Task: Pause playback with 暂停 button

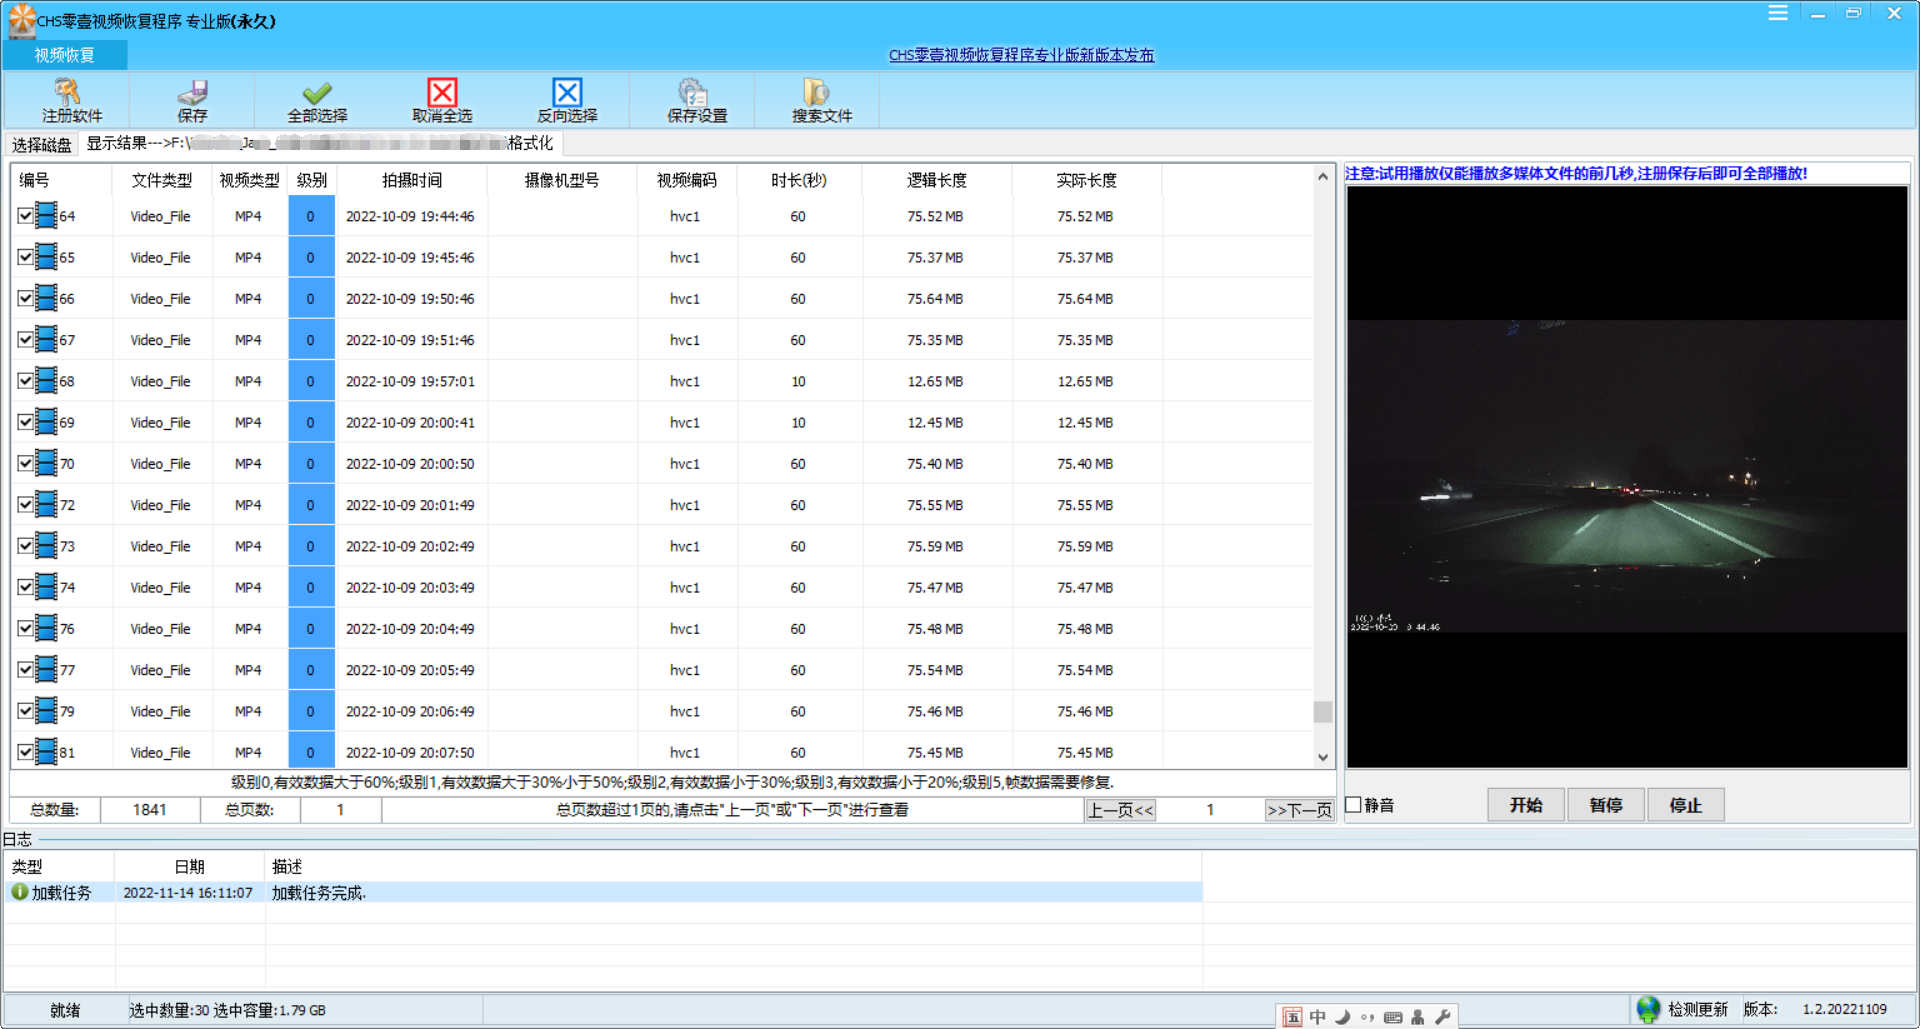Action: [1606, 805]
